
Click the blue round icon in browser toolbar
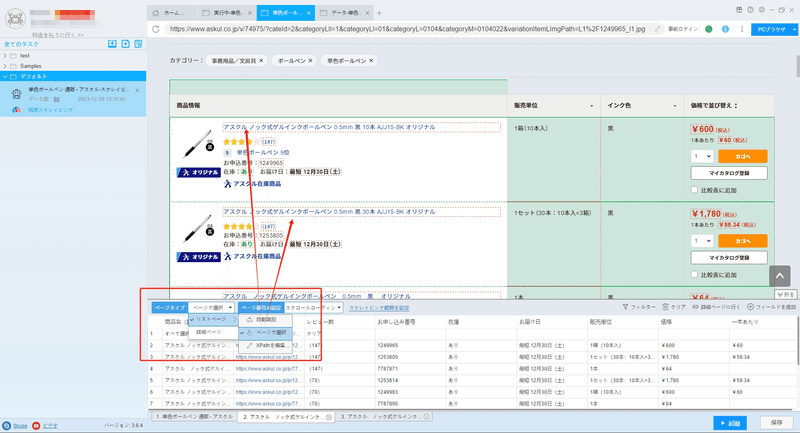tap(725, 29)
